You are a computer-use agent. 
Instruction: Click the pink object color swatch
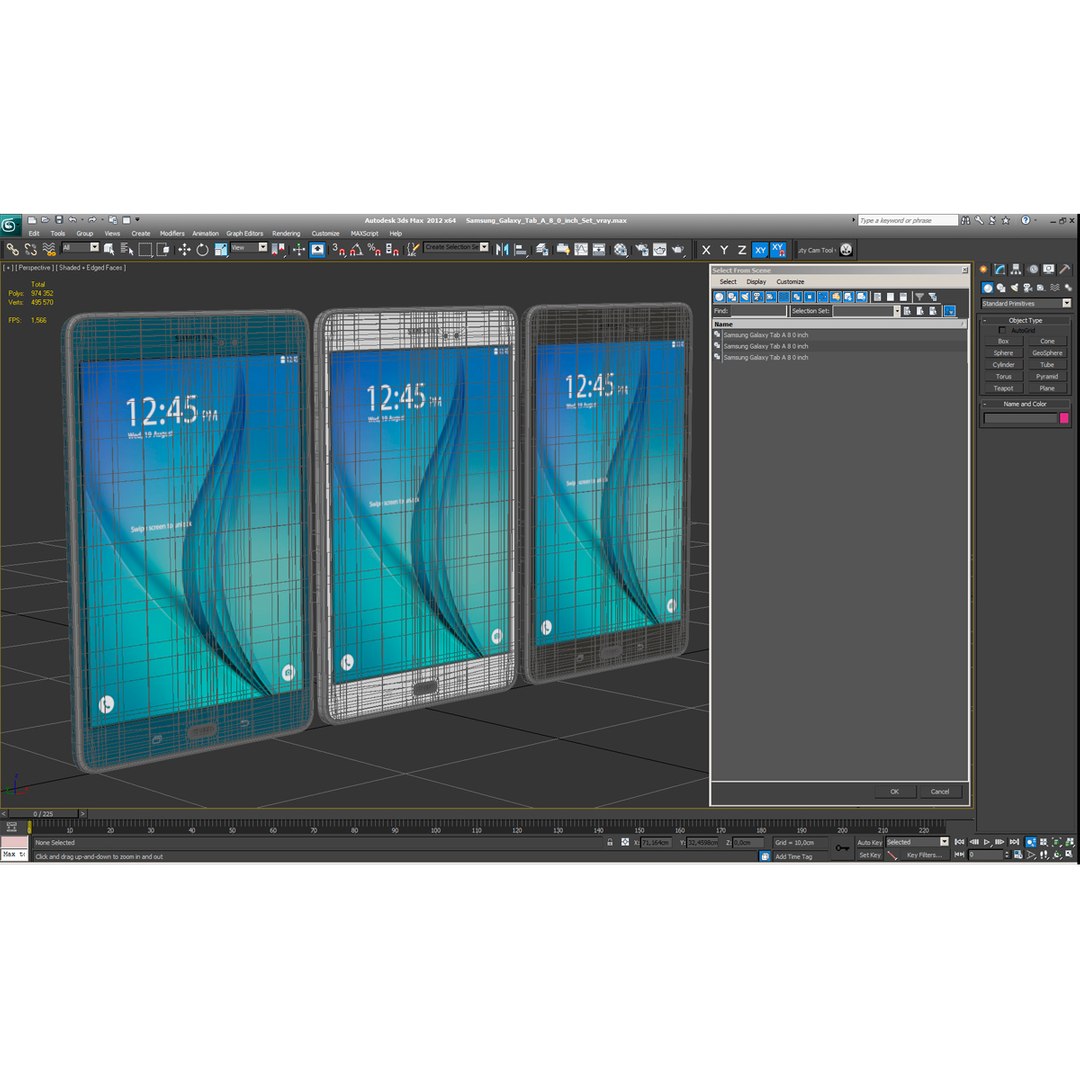click(1064, 418)
